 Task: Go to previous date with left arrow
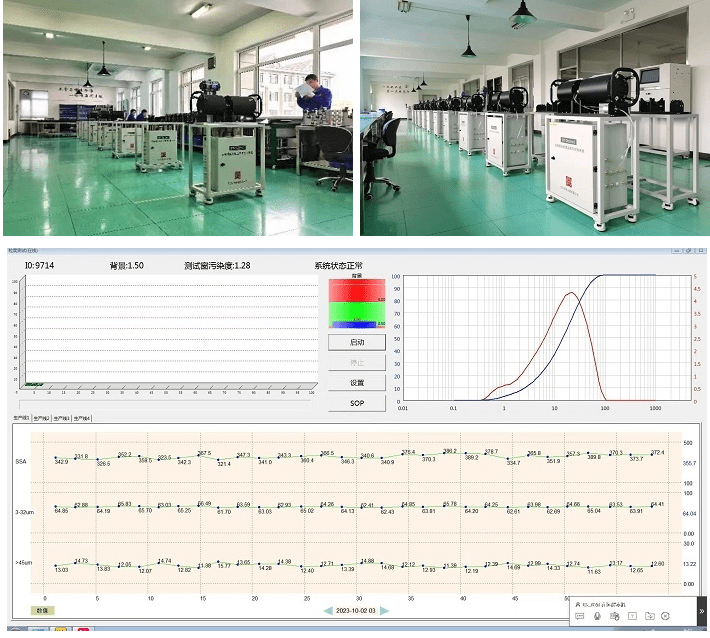[328, 610]
